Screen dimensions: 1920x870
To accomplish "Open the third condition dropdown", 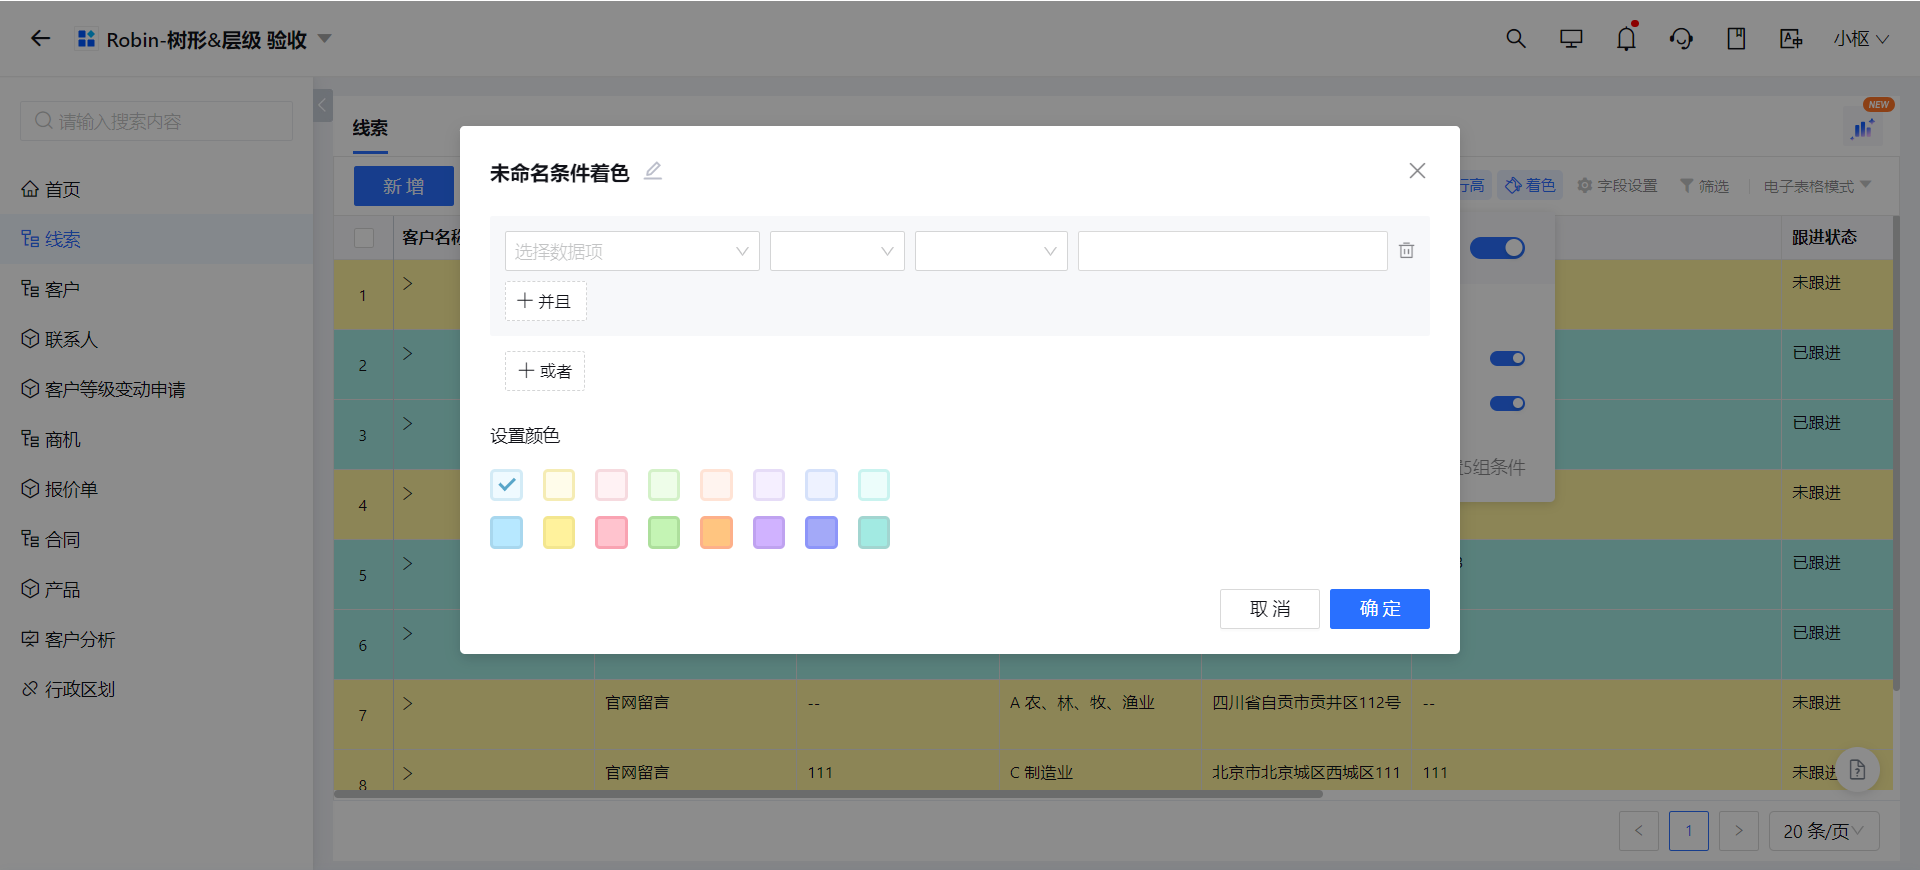I will point(991,251).
